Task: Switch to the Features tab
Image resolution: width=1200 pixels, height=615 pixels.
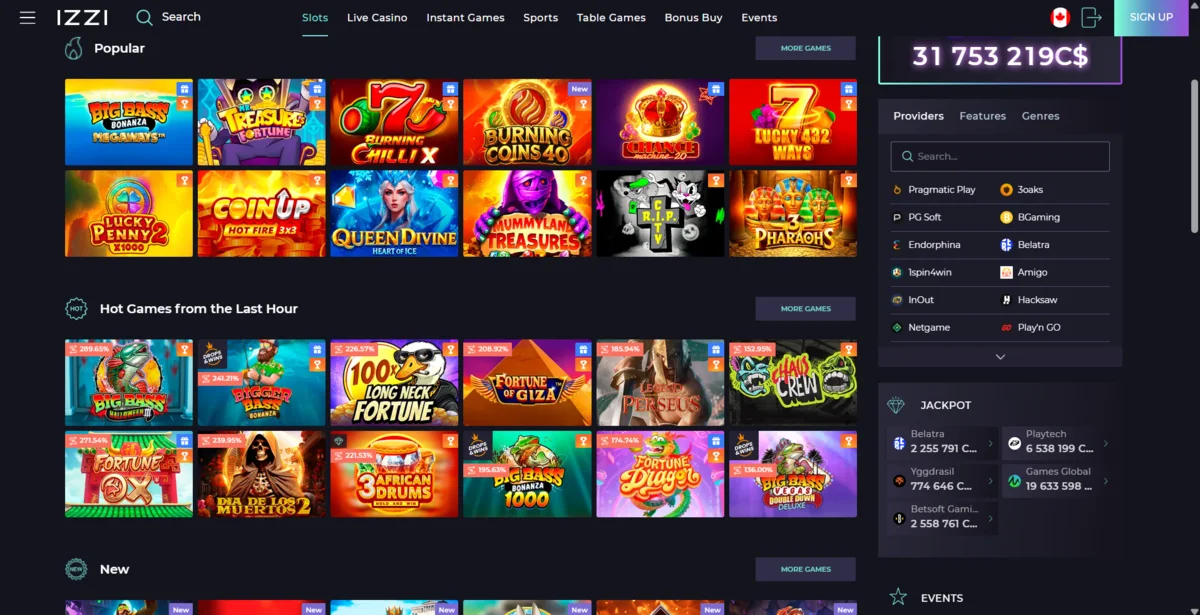Action: (x=982, y=116)
